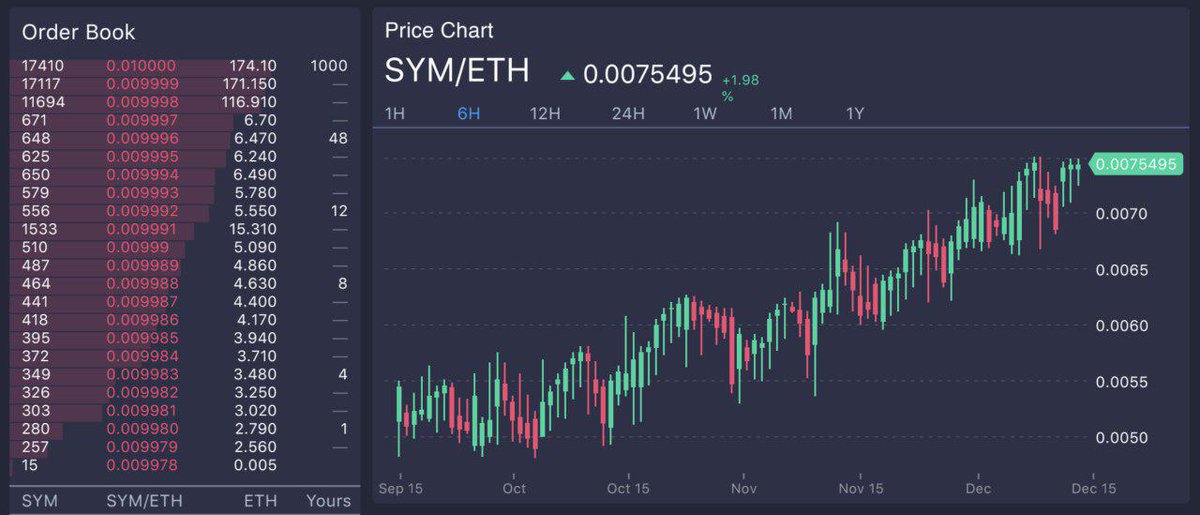This screenshot has width=1200, height=515.
Task: Select order price 0.009982
Action: [141, 392]
